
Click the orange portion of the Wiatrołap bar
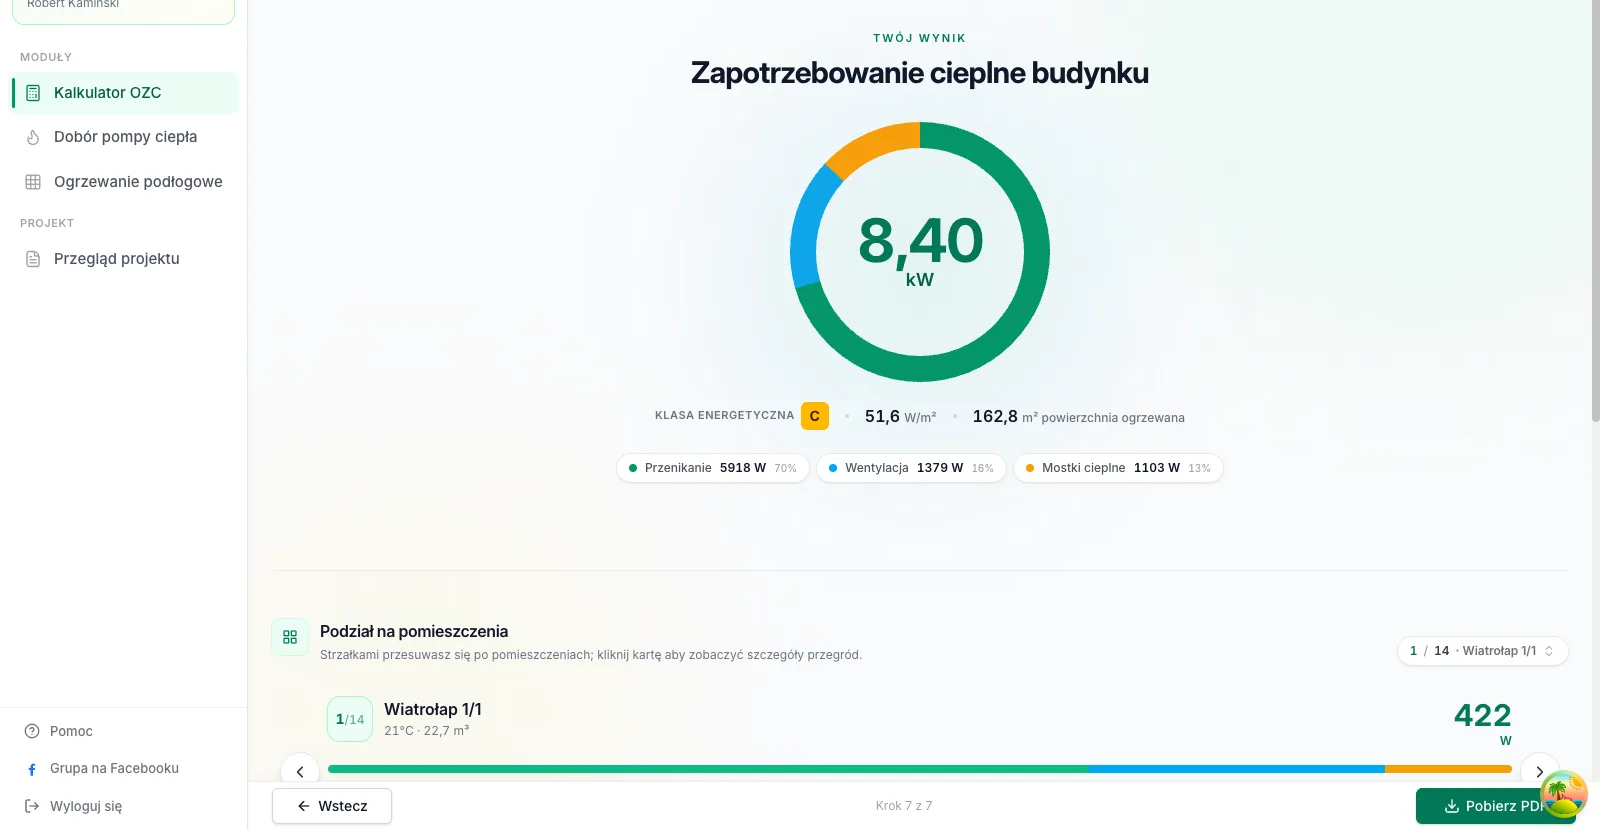click(1448, 769)
